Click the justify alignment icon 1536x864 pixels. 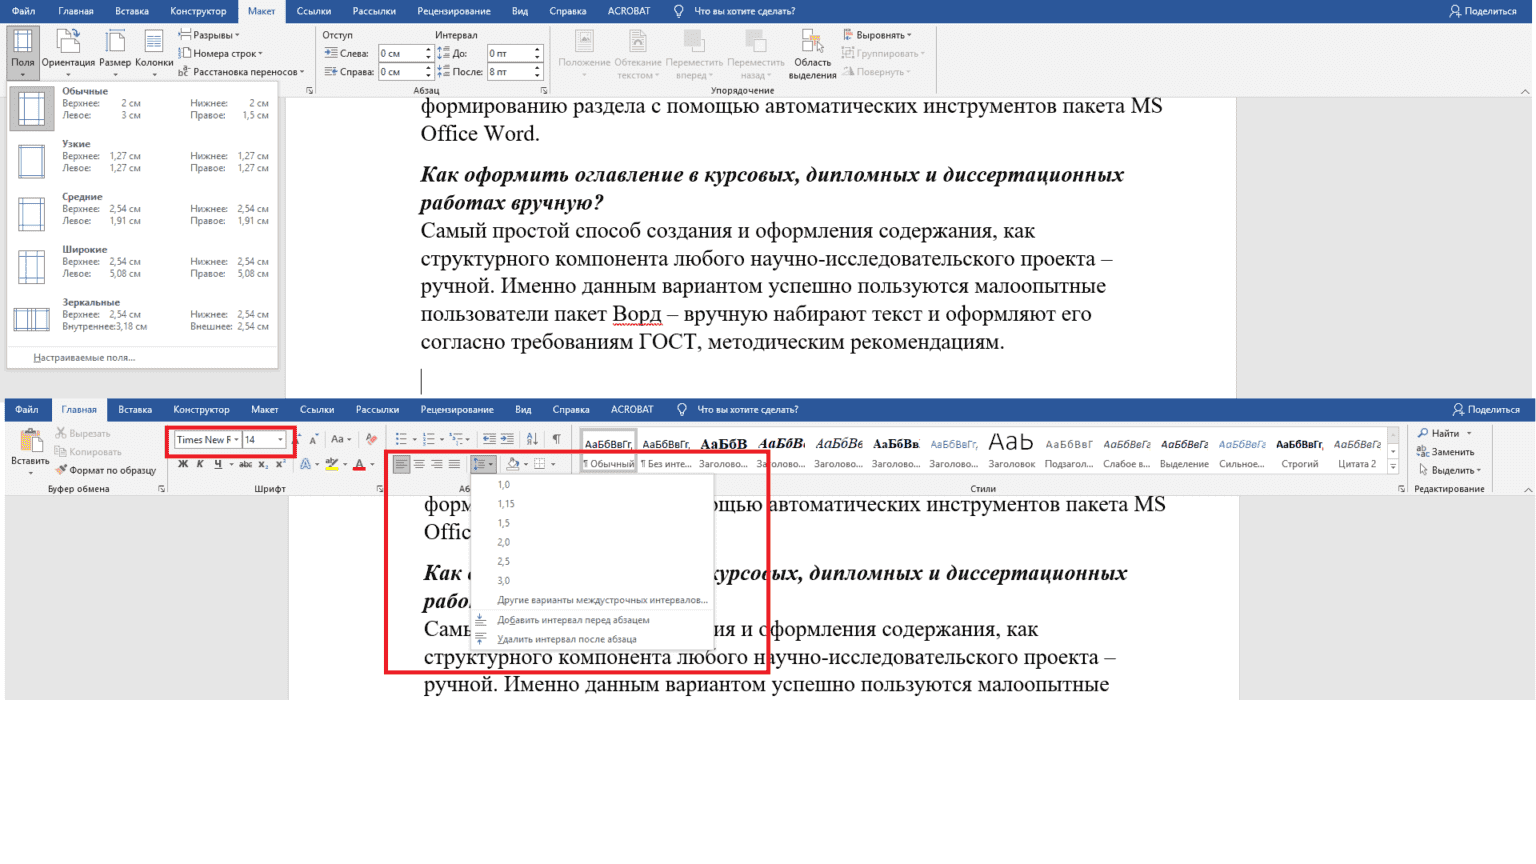tap(454, 464)
